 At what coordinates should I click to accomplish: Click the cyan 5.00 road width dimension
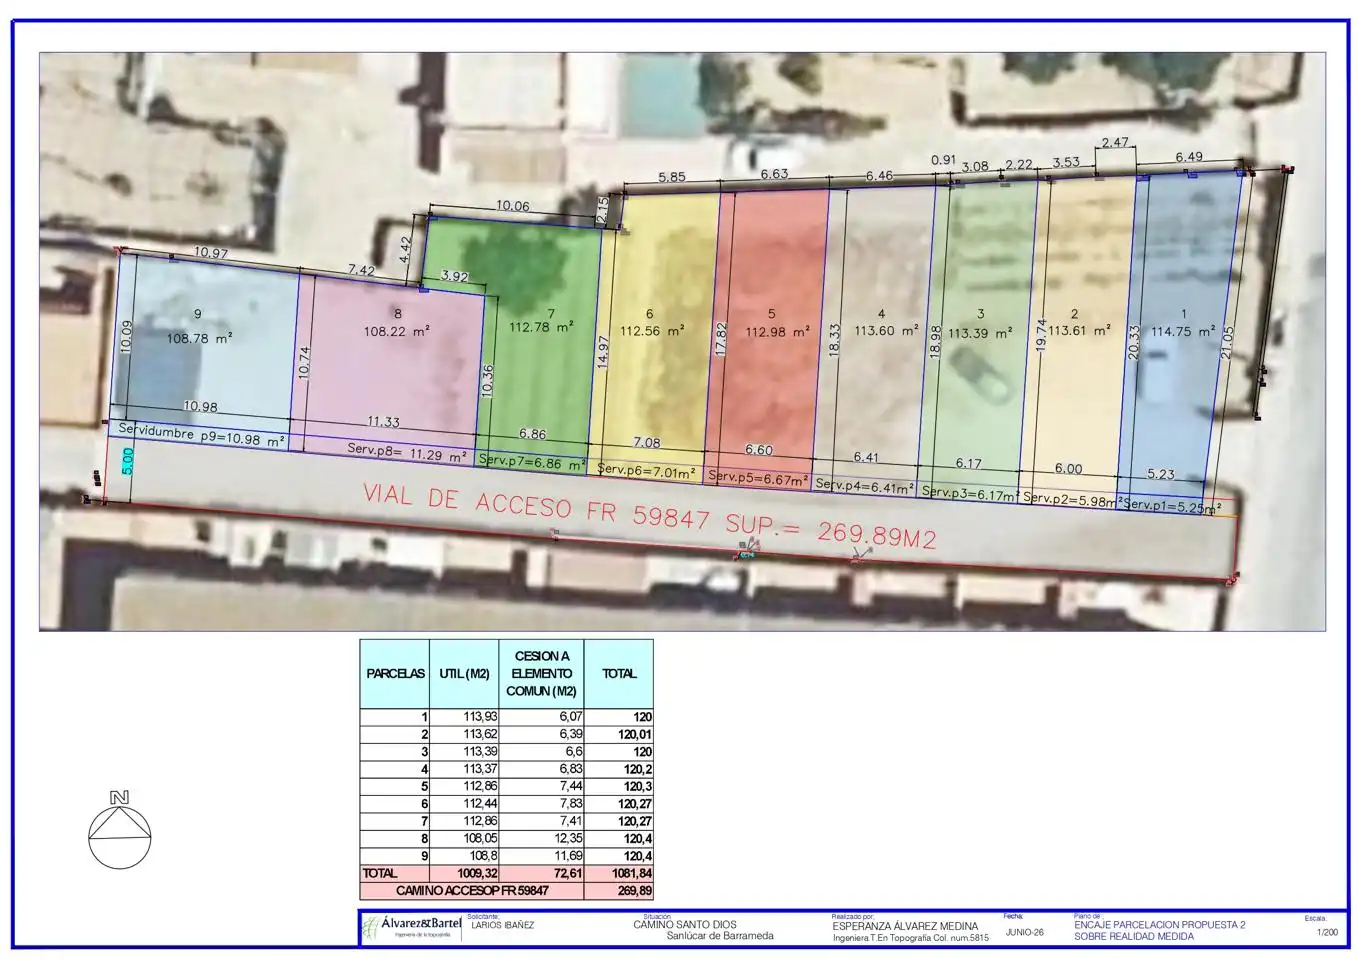pos(128,461)
